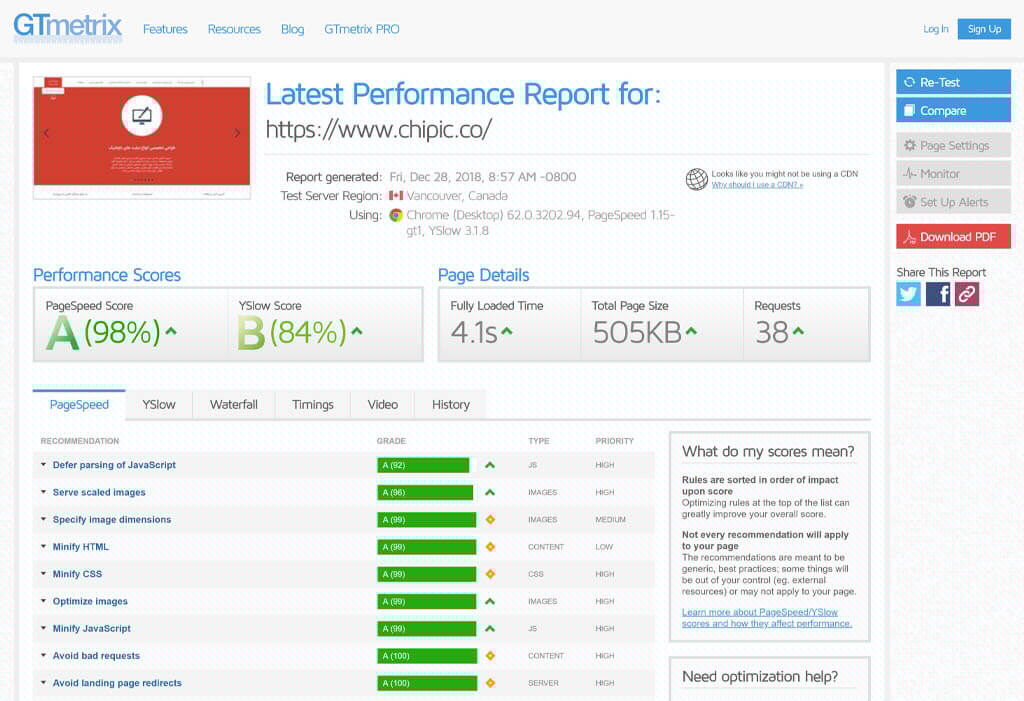
Task: Click Avoid bad requests A (100) bar
Action: tap(427, 656)
